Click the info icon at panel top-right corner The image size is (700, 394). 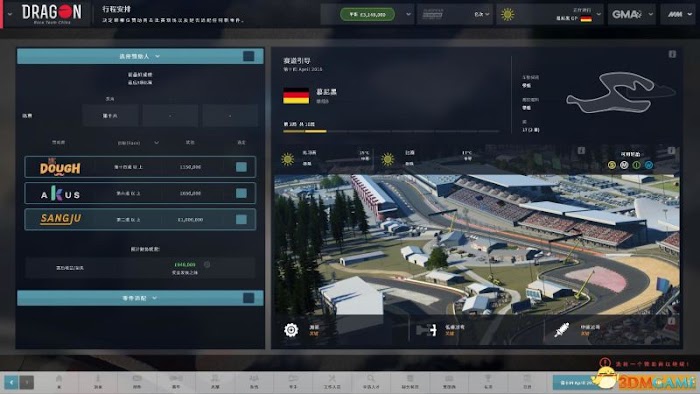pos(672,54)
